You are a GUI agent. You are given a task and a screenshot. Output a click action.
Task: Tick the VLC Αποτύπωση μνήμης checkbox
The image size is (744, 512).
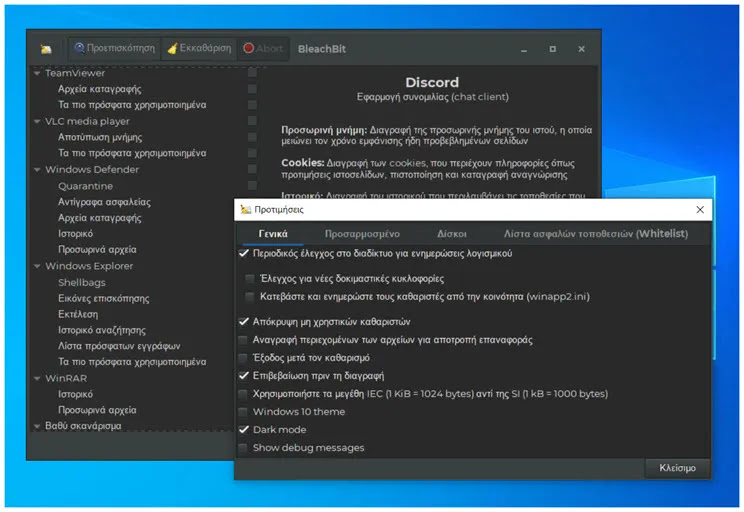252,137
